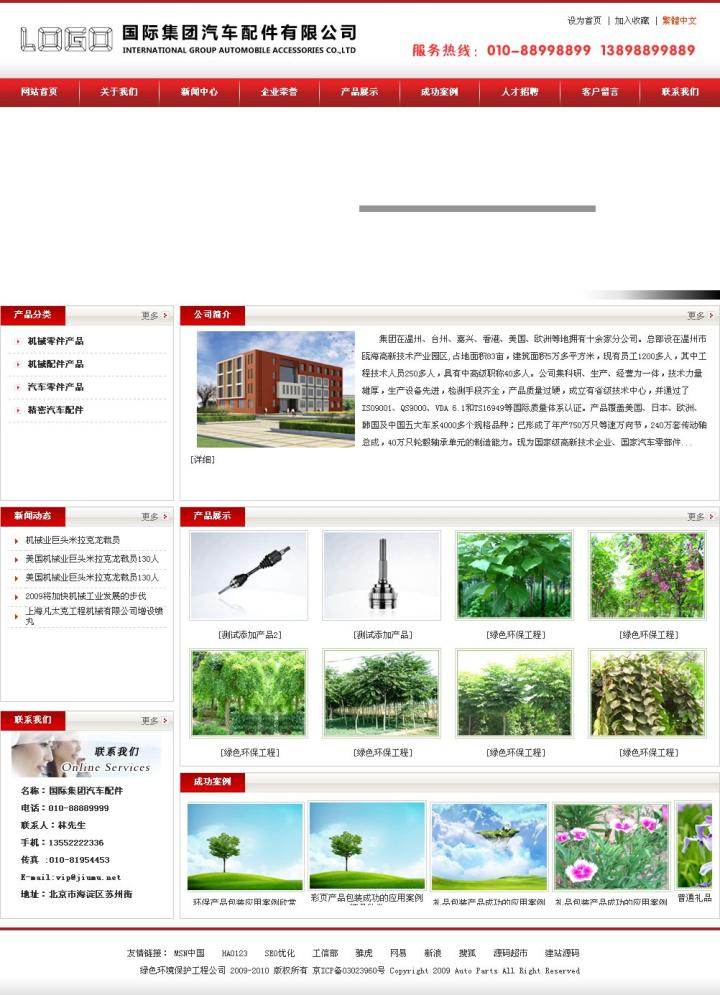
Task: Open the purple flowering tree thumbnail
Action: pos(648,575)
